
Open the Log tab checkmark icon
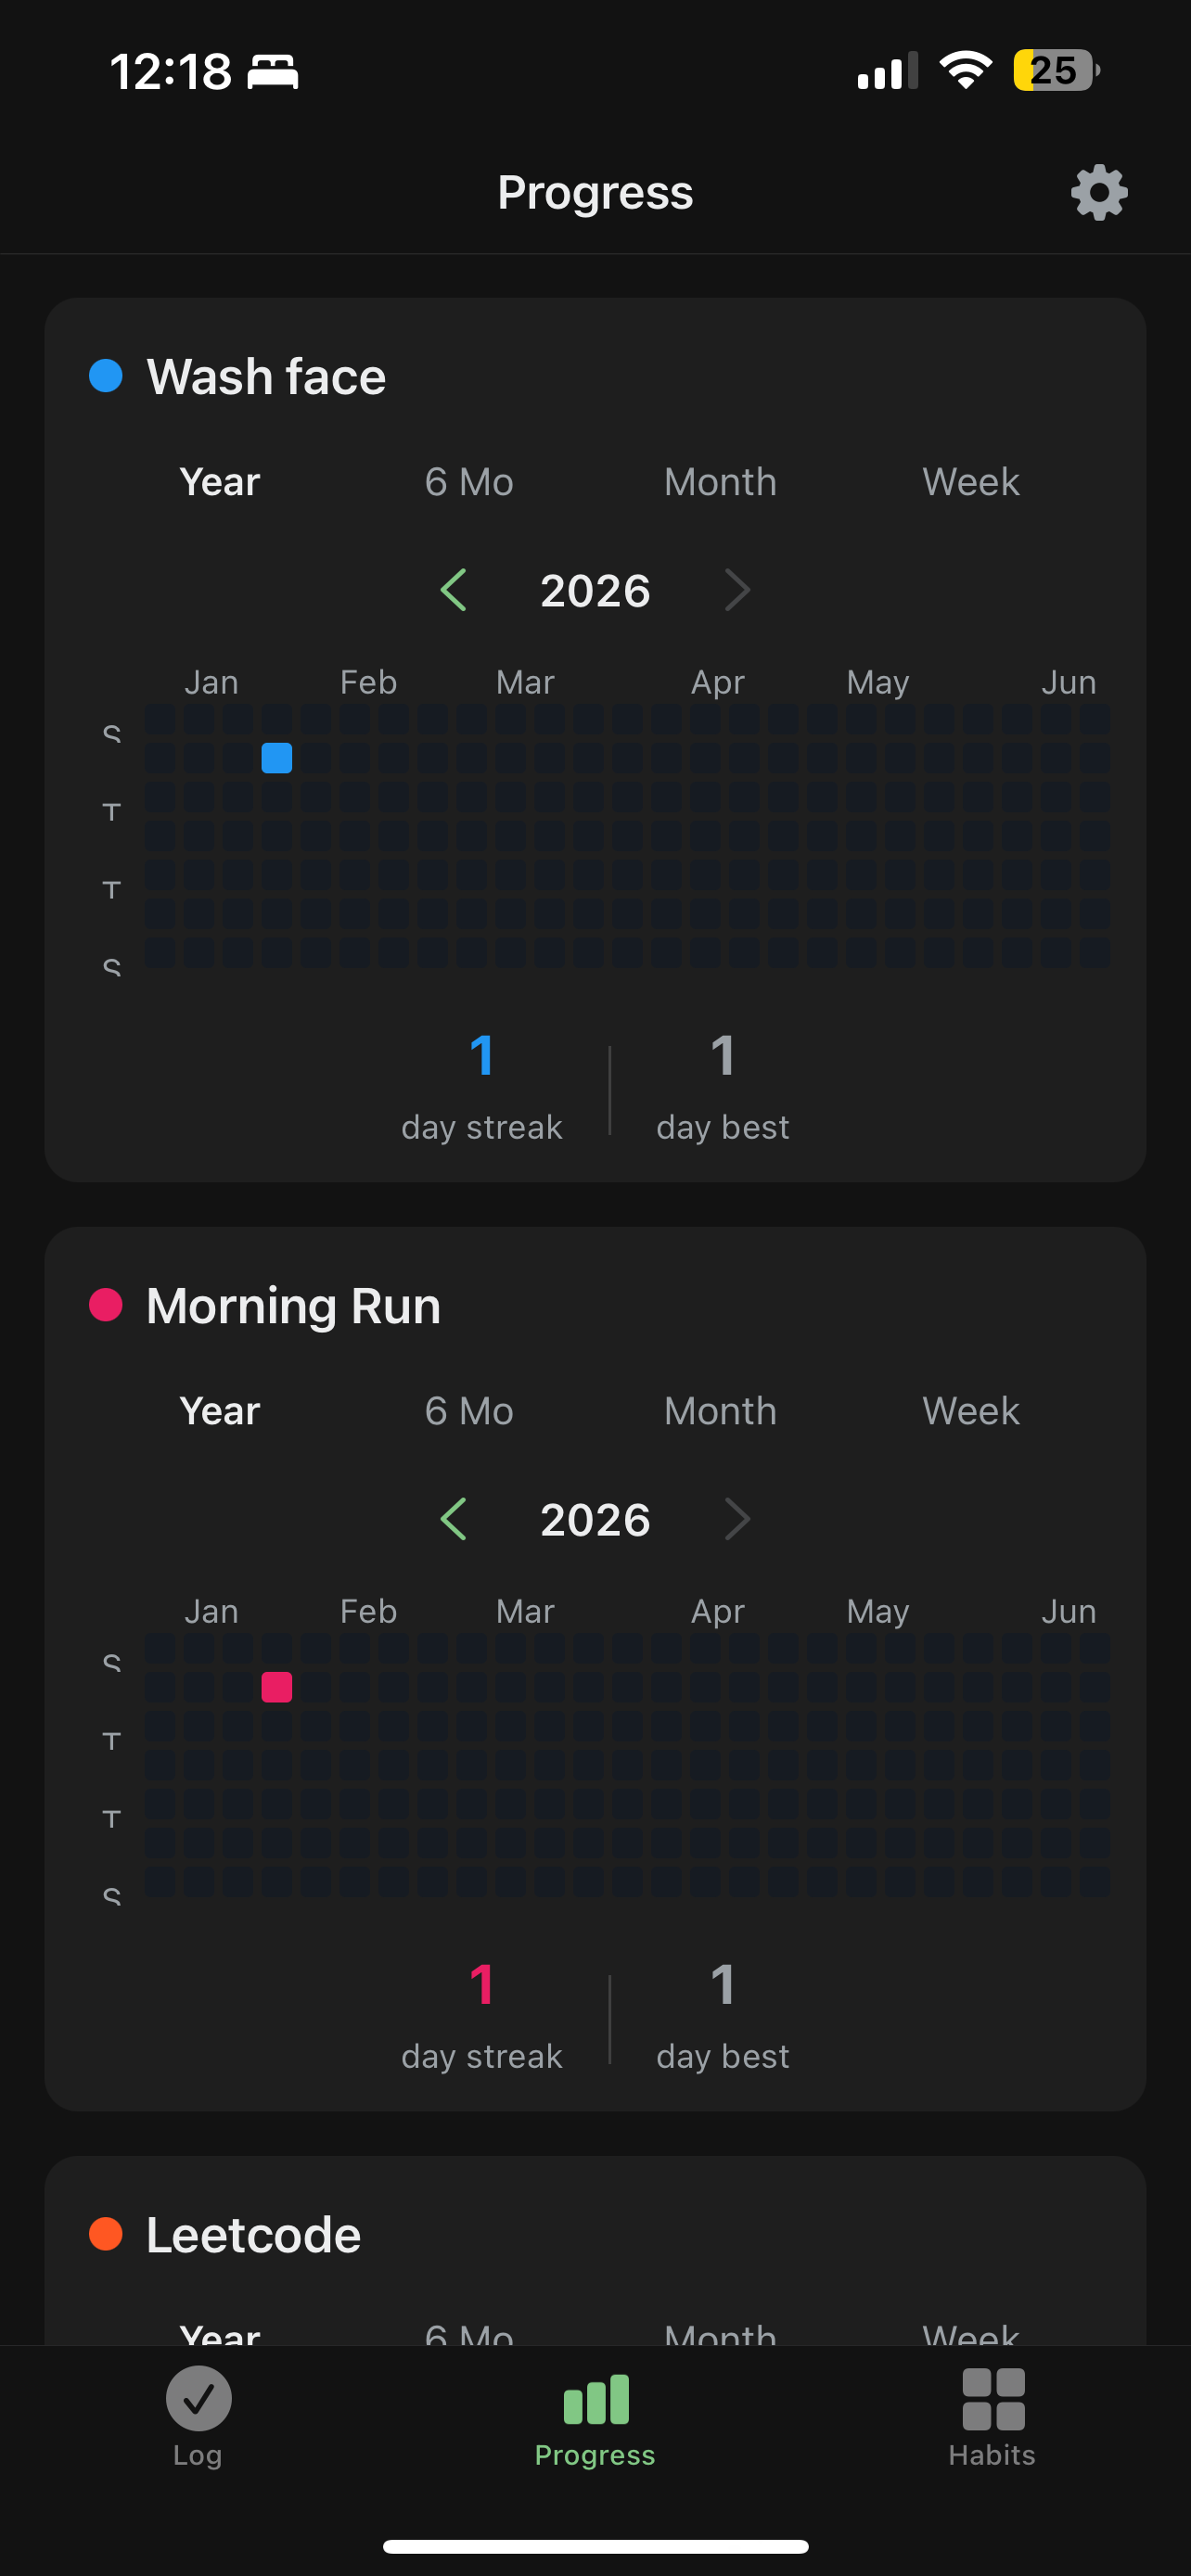pos(198,2398)
